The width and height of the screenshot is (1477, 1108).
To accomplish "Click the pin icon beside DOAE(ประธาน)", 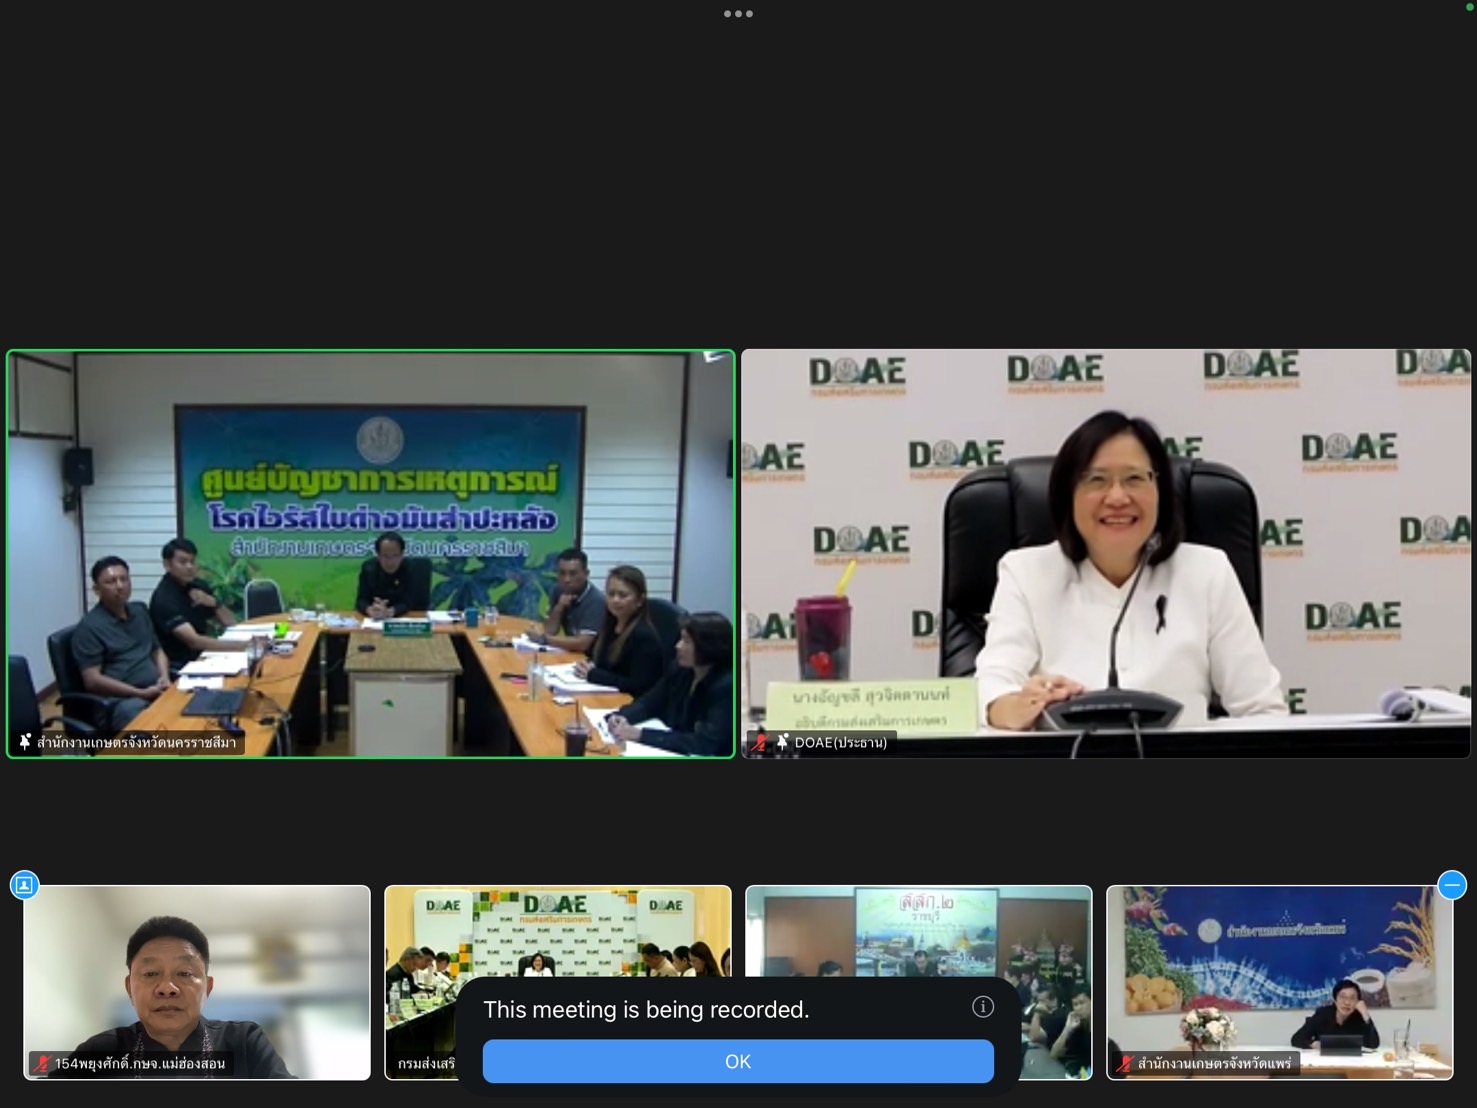I will pos(782,742).
